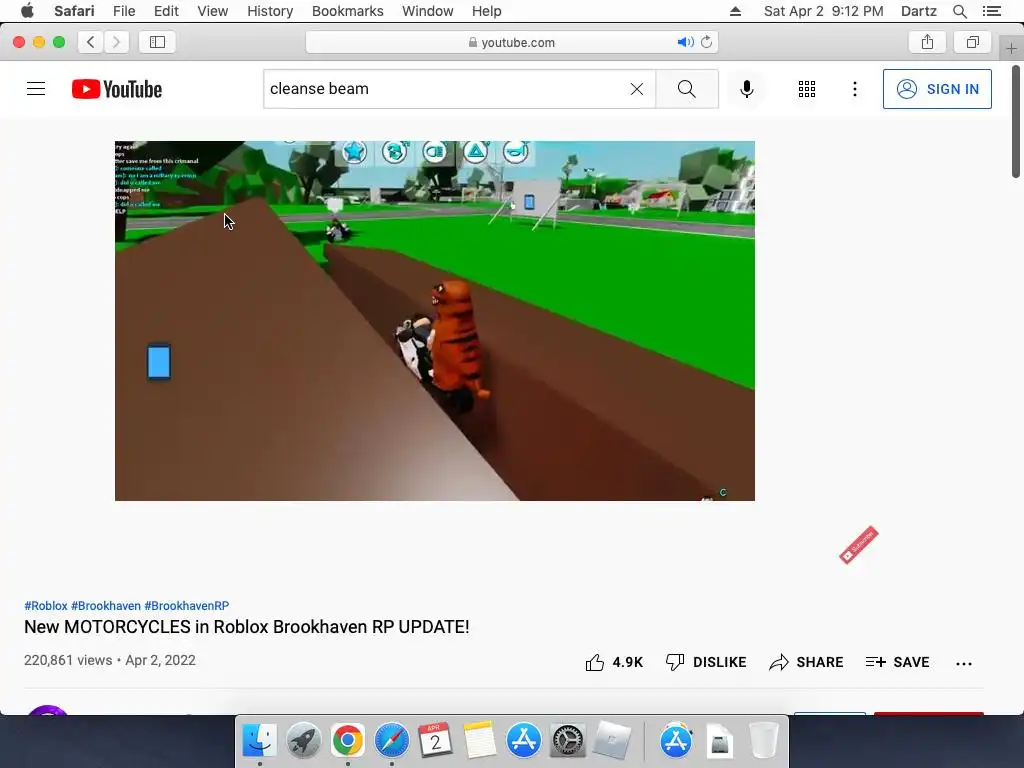Open the History menu
Viewport: 1024px width, 768px height.
pyautogui.click(x=270, y=11)
